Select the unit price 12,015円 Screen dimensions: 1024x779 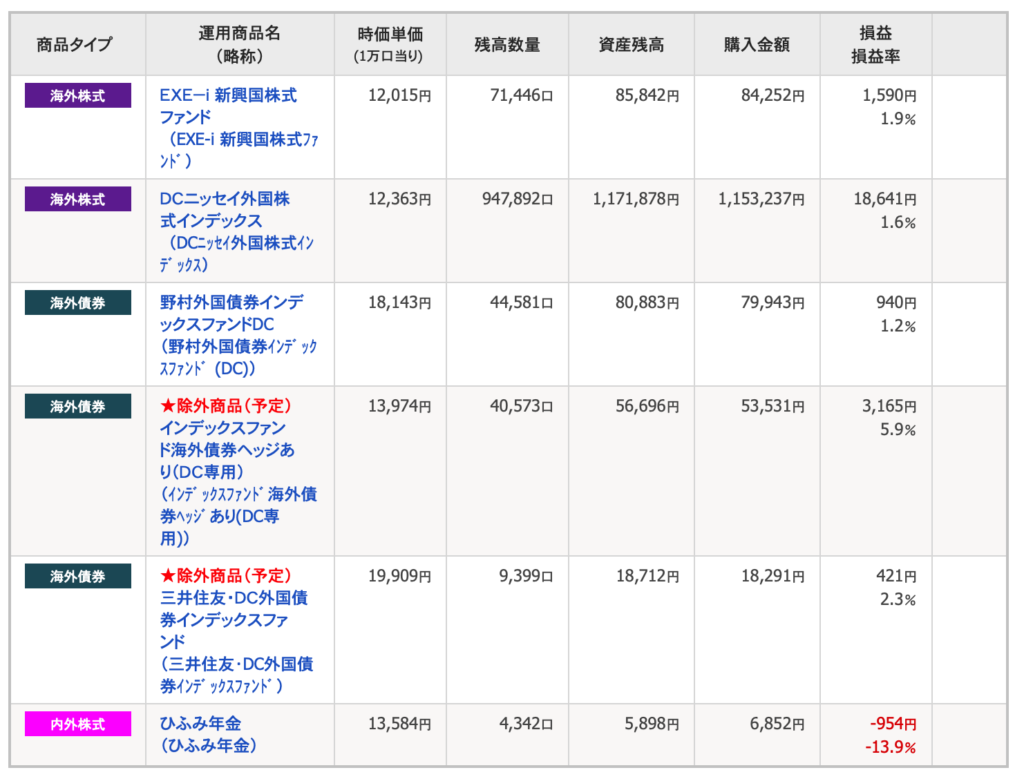pyautogui.click(x=400, y=95)
